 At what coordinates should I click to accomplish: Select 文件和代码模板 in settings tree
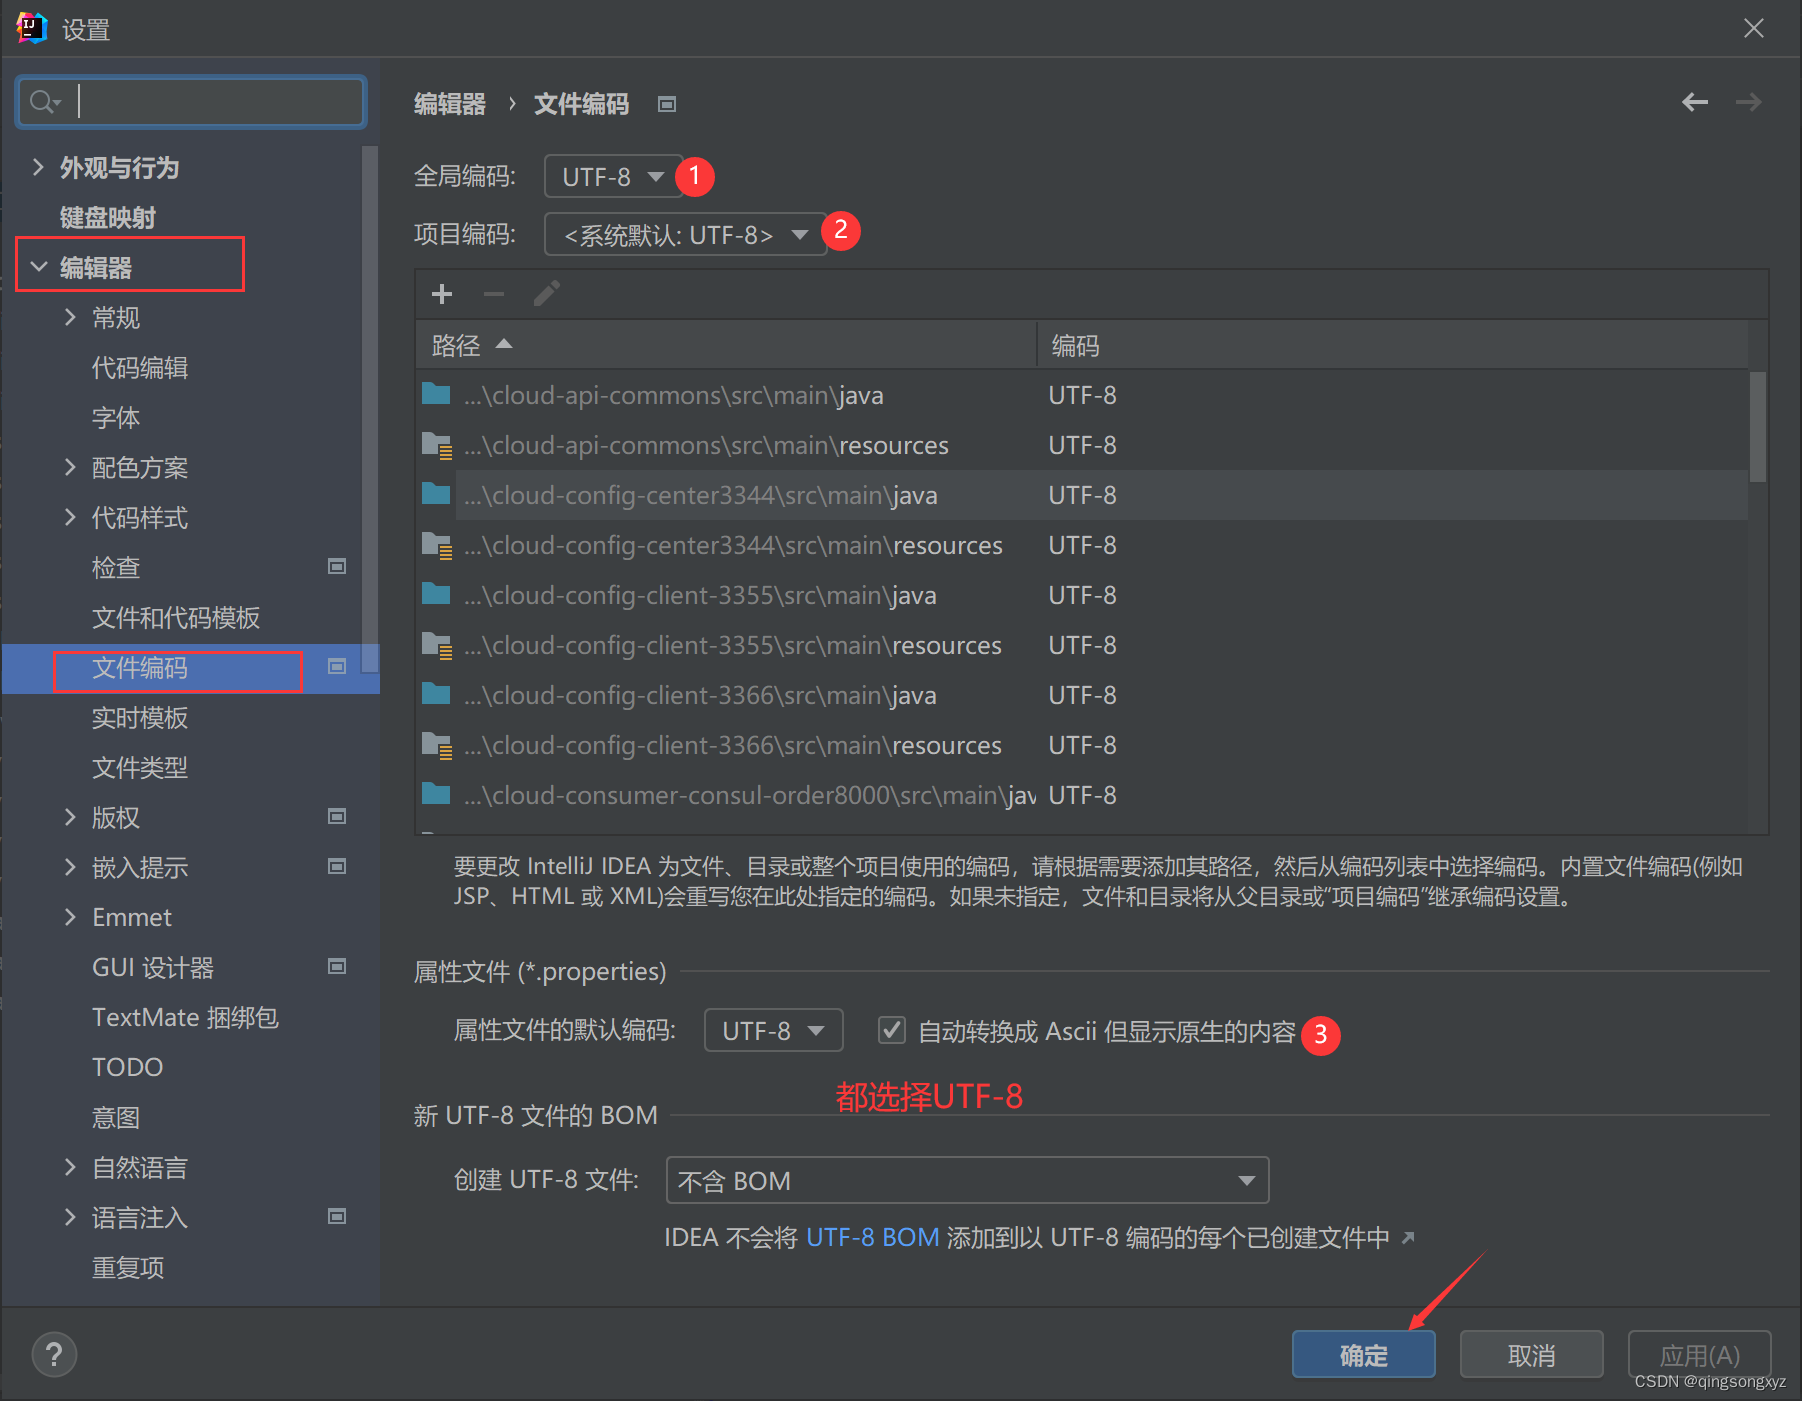tap(176, 618)
